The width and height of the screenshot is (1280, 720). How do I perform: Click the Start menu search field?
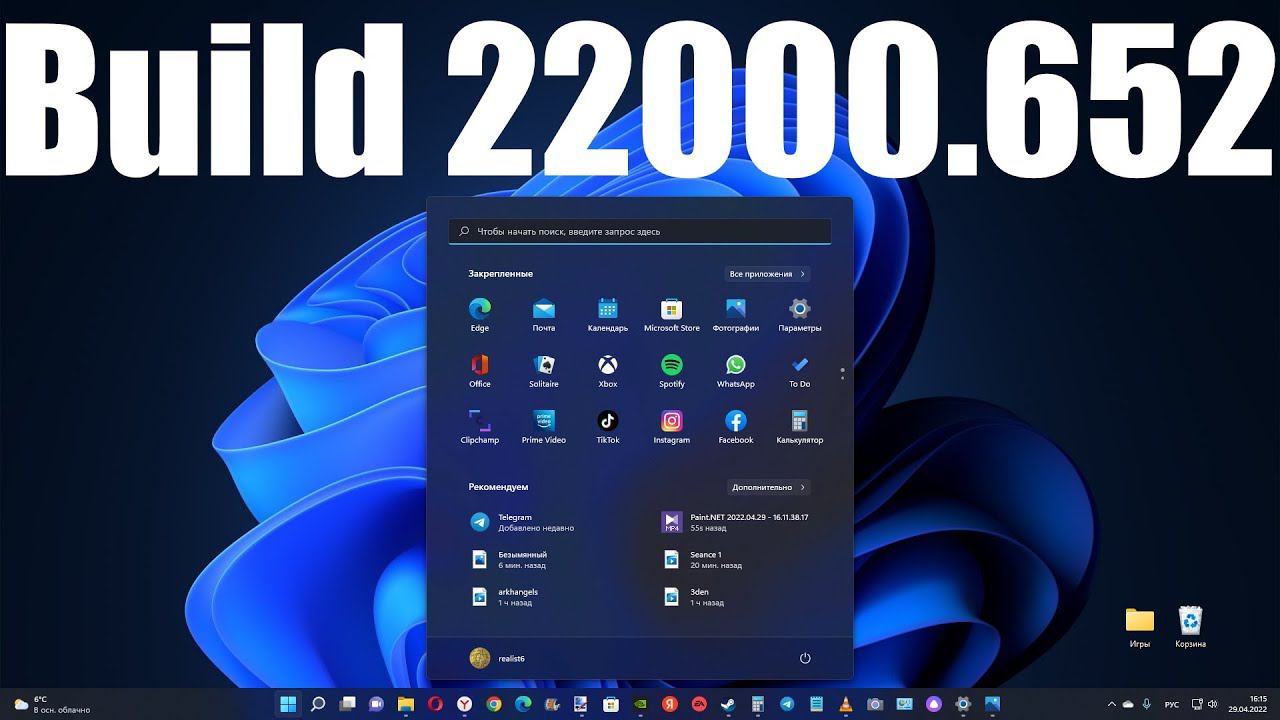[x=640, y=231]
